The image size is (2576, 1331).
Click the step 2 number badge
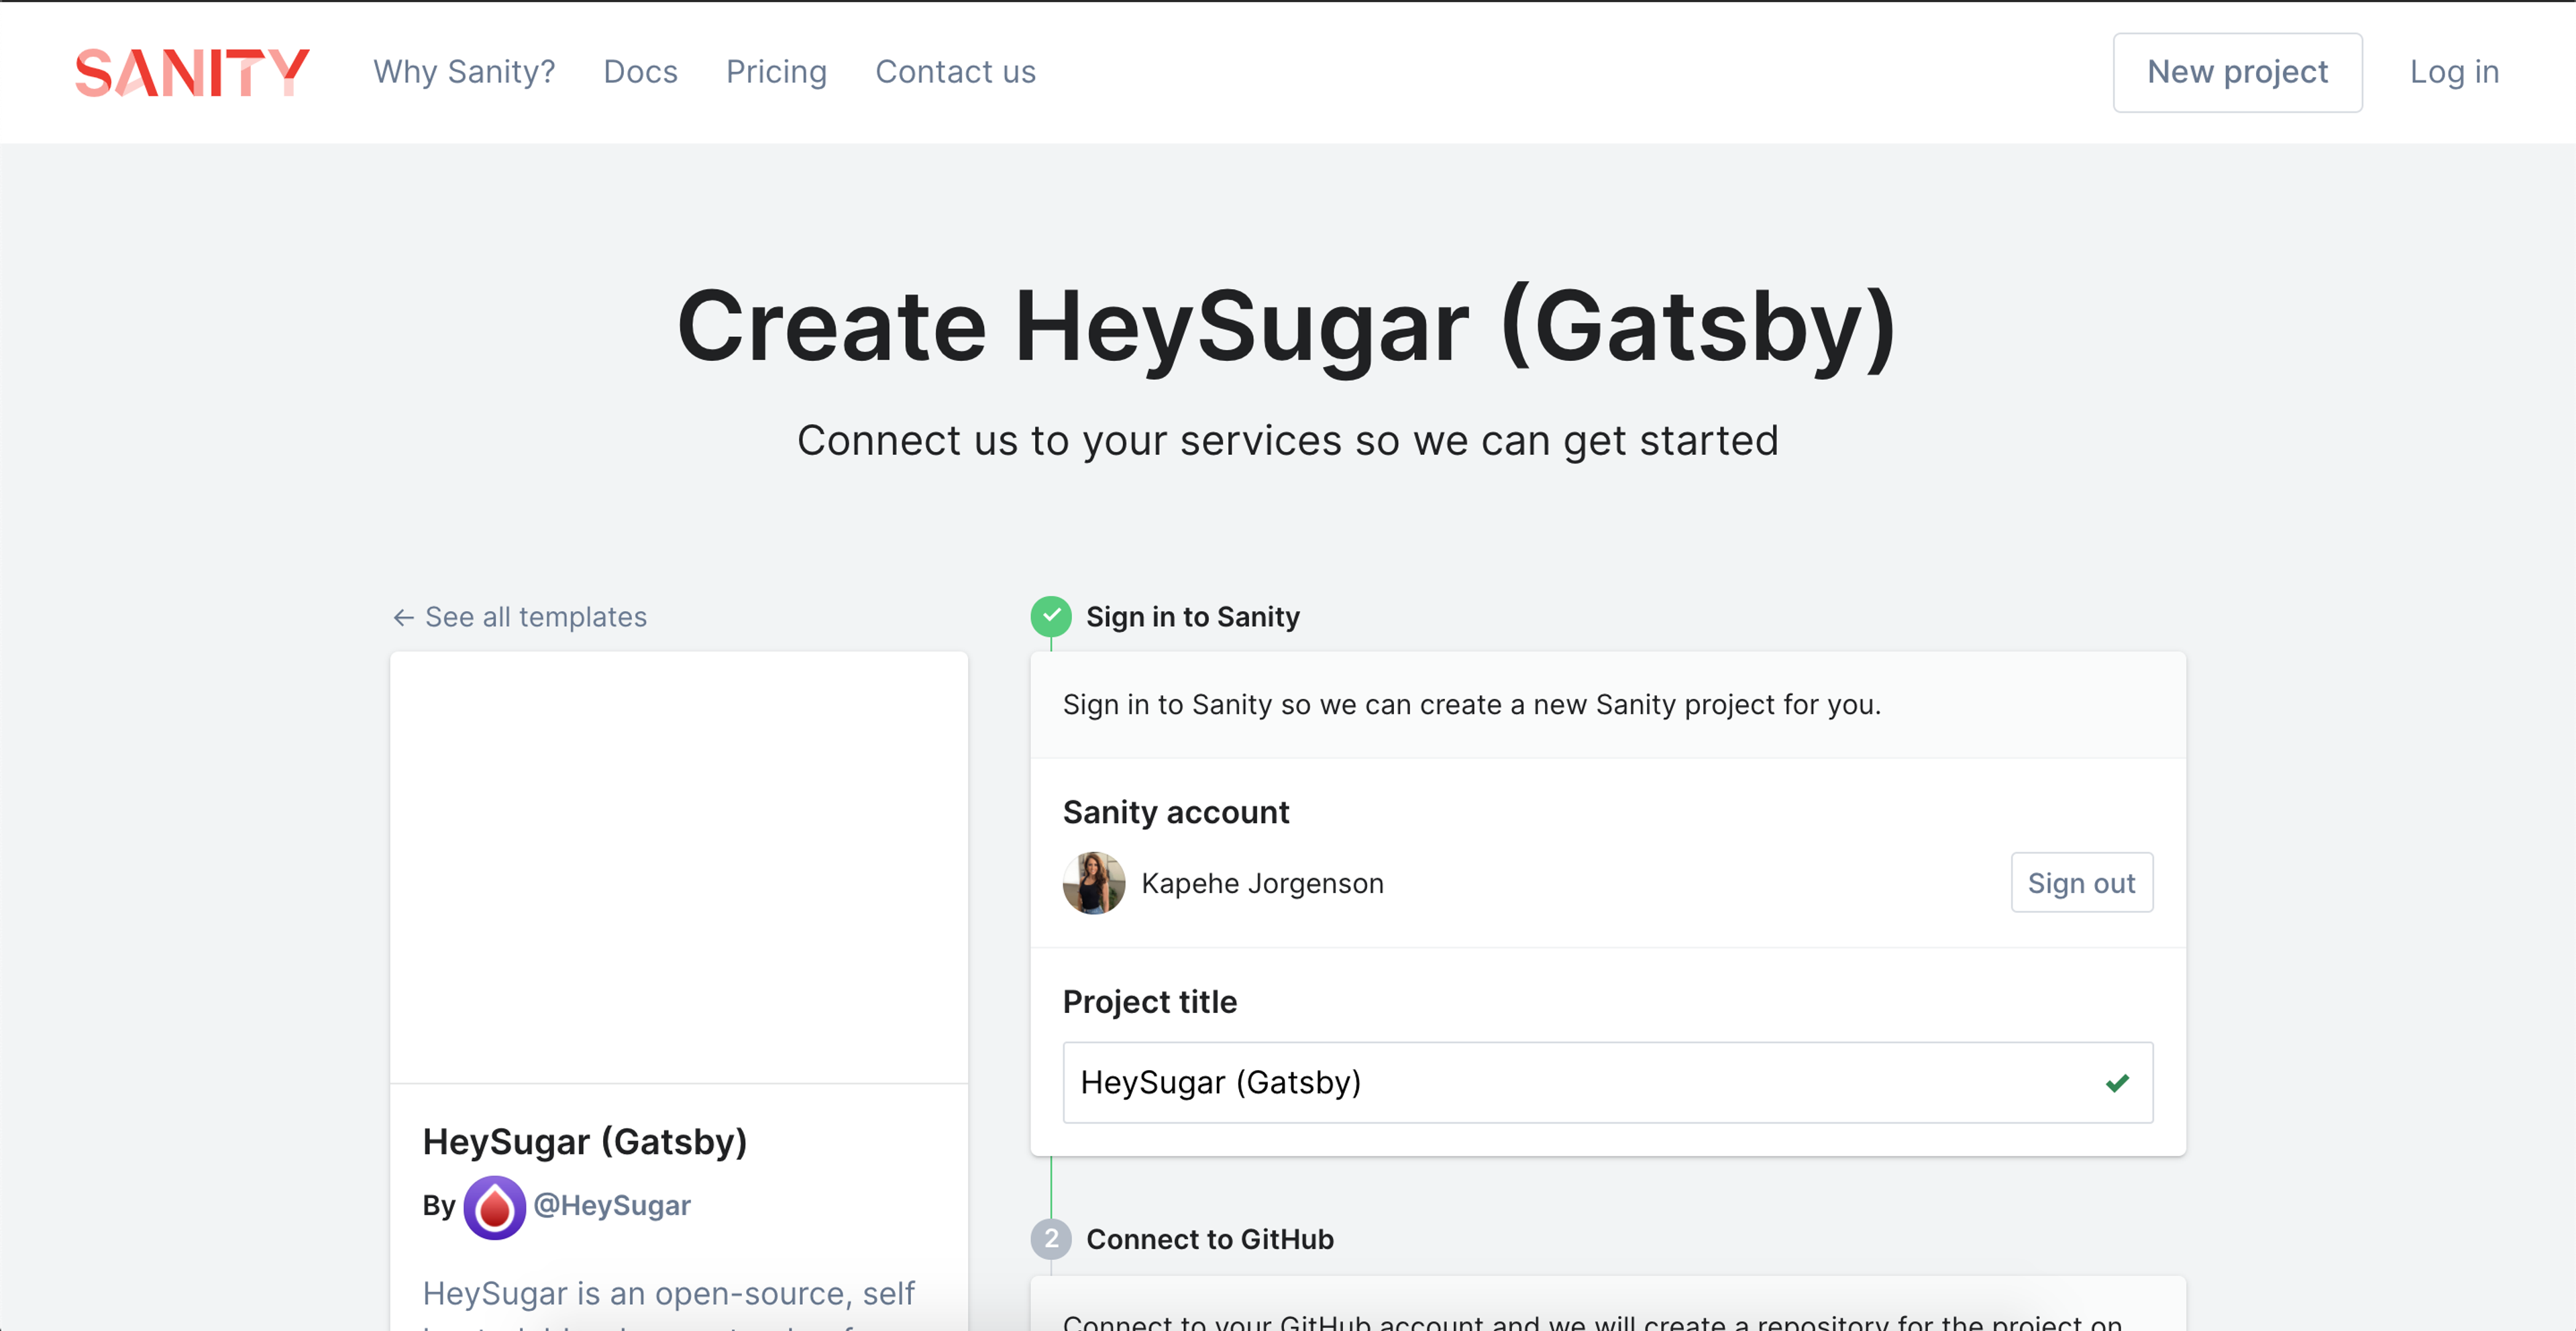click(x=1050, y=1239)
